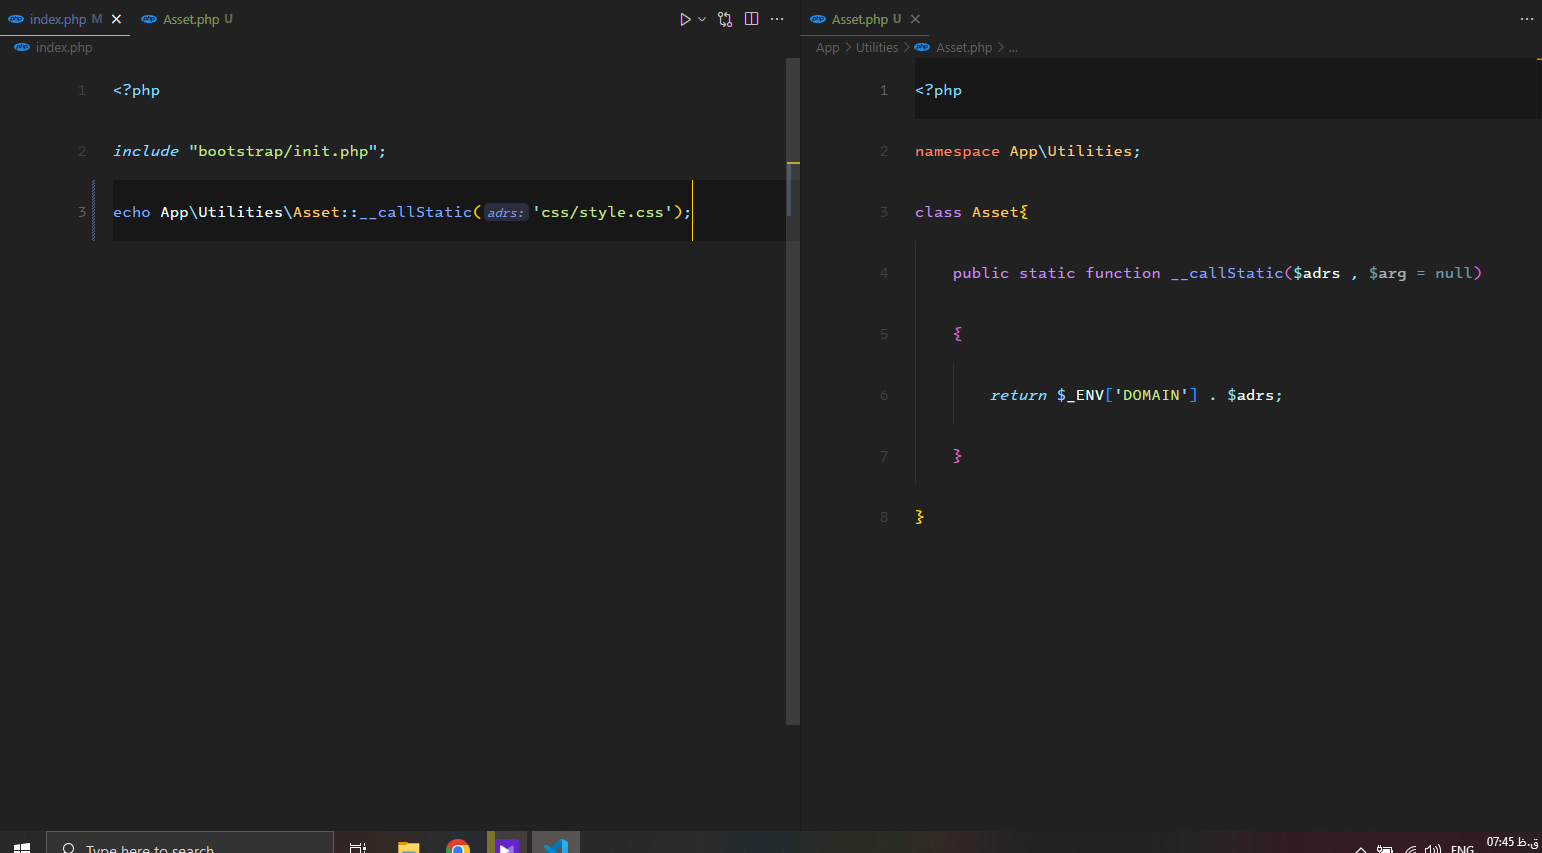This screenshot has width=1542, height=853.
Task: Switch to Asset.php tab in left group
Action: [191, 19]
